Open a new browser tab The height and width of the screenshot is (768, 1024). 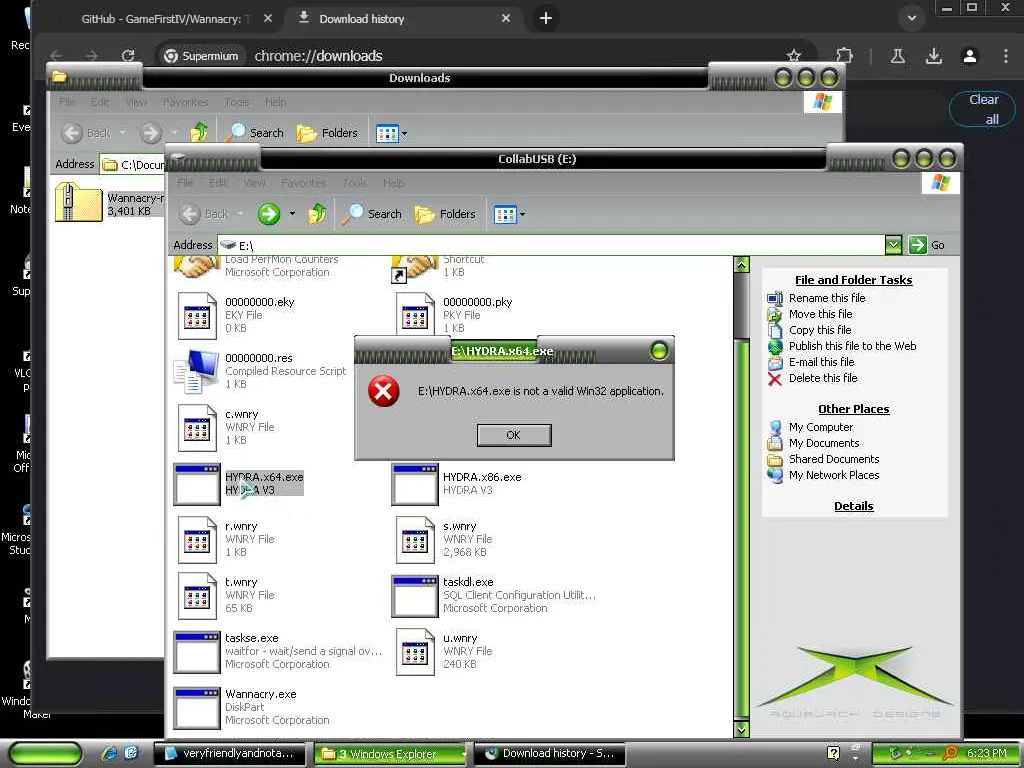pyautogui.click(x=546, y=18)
